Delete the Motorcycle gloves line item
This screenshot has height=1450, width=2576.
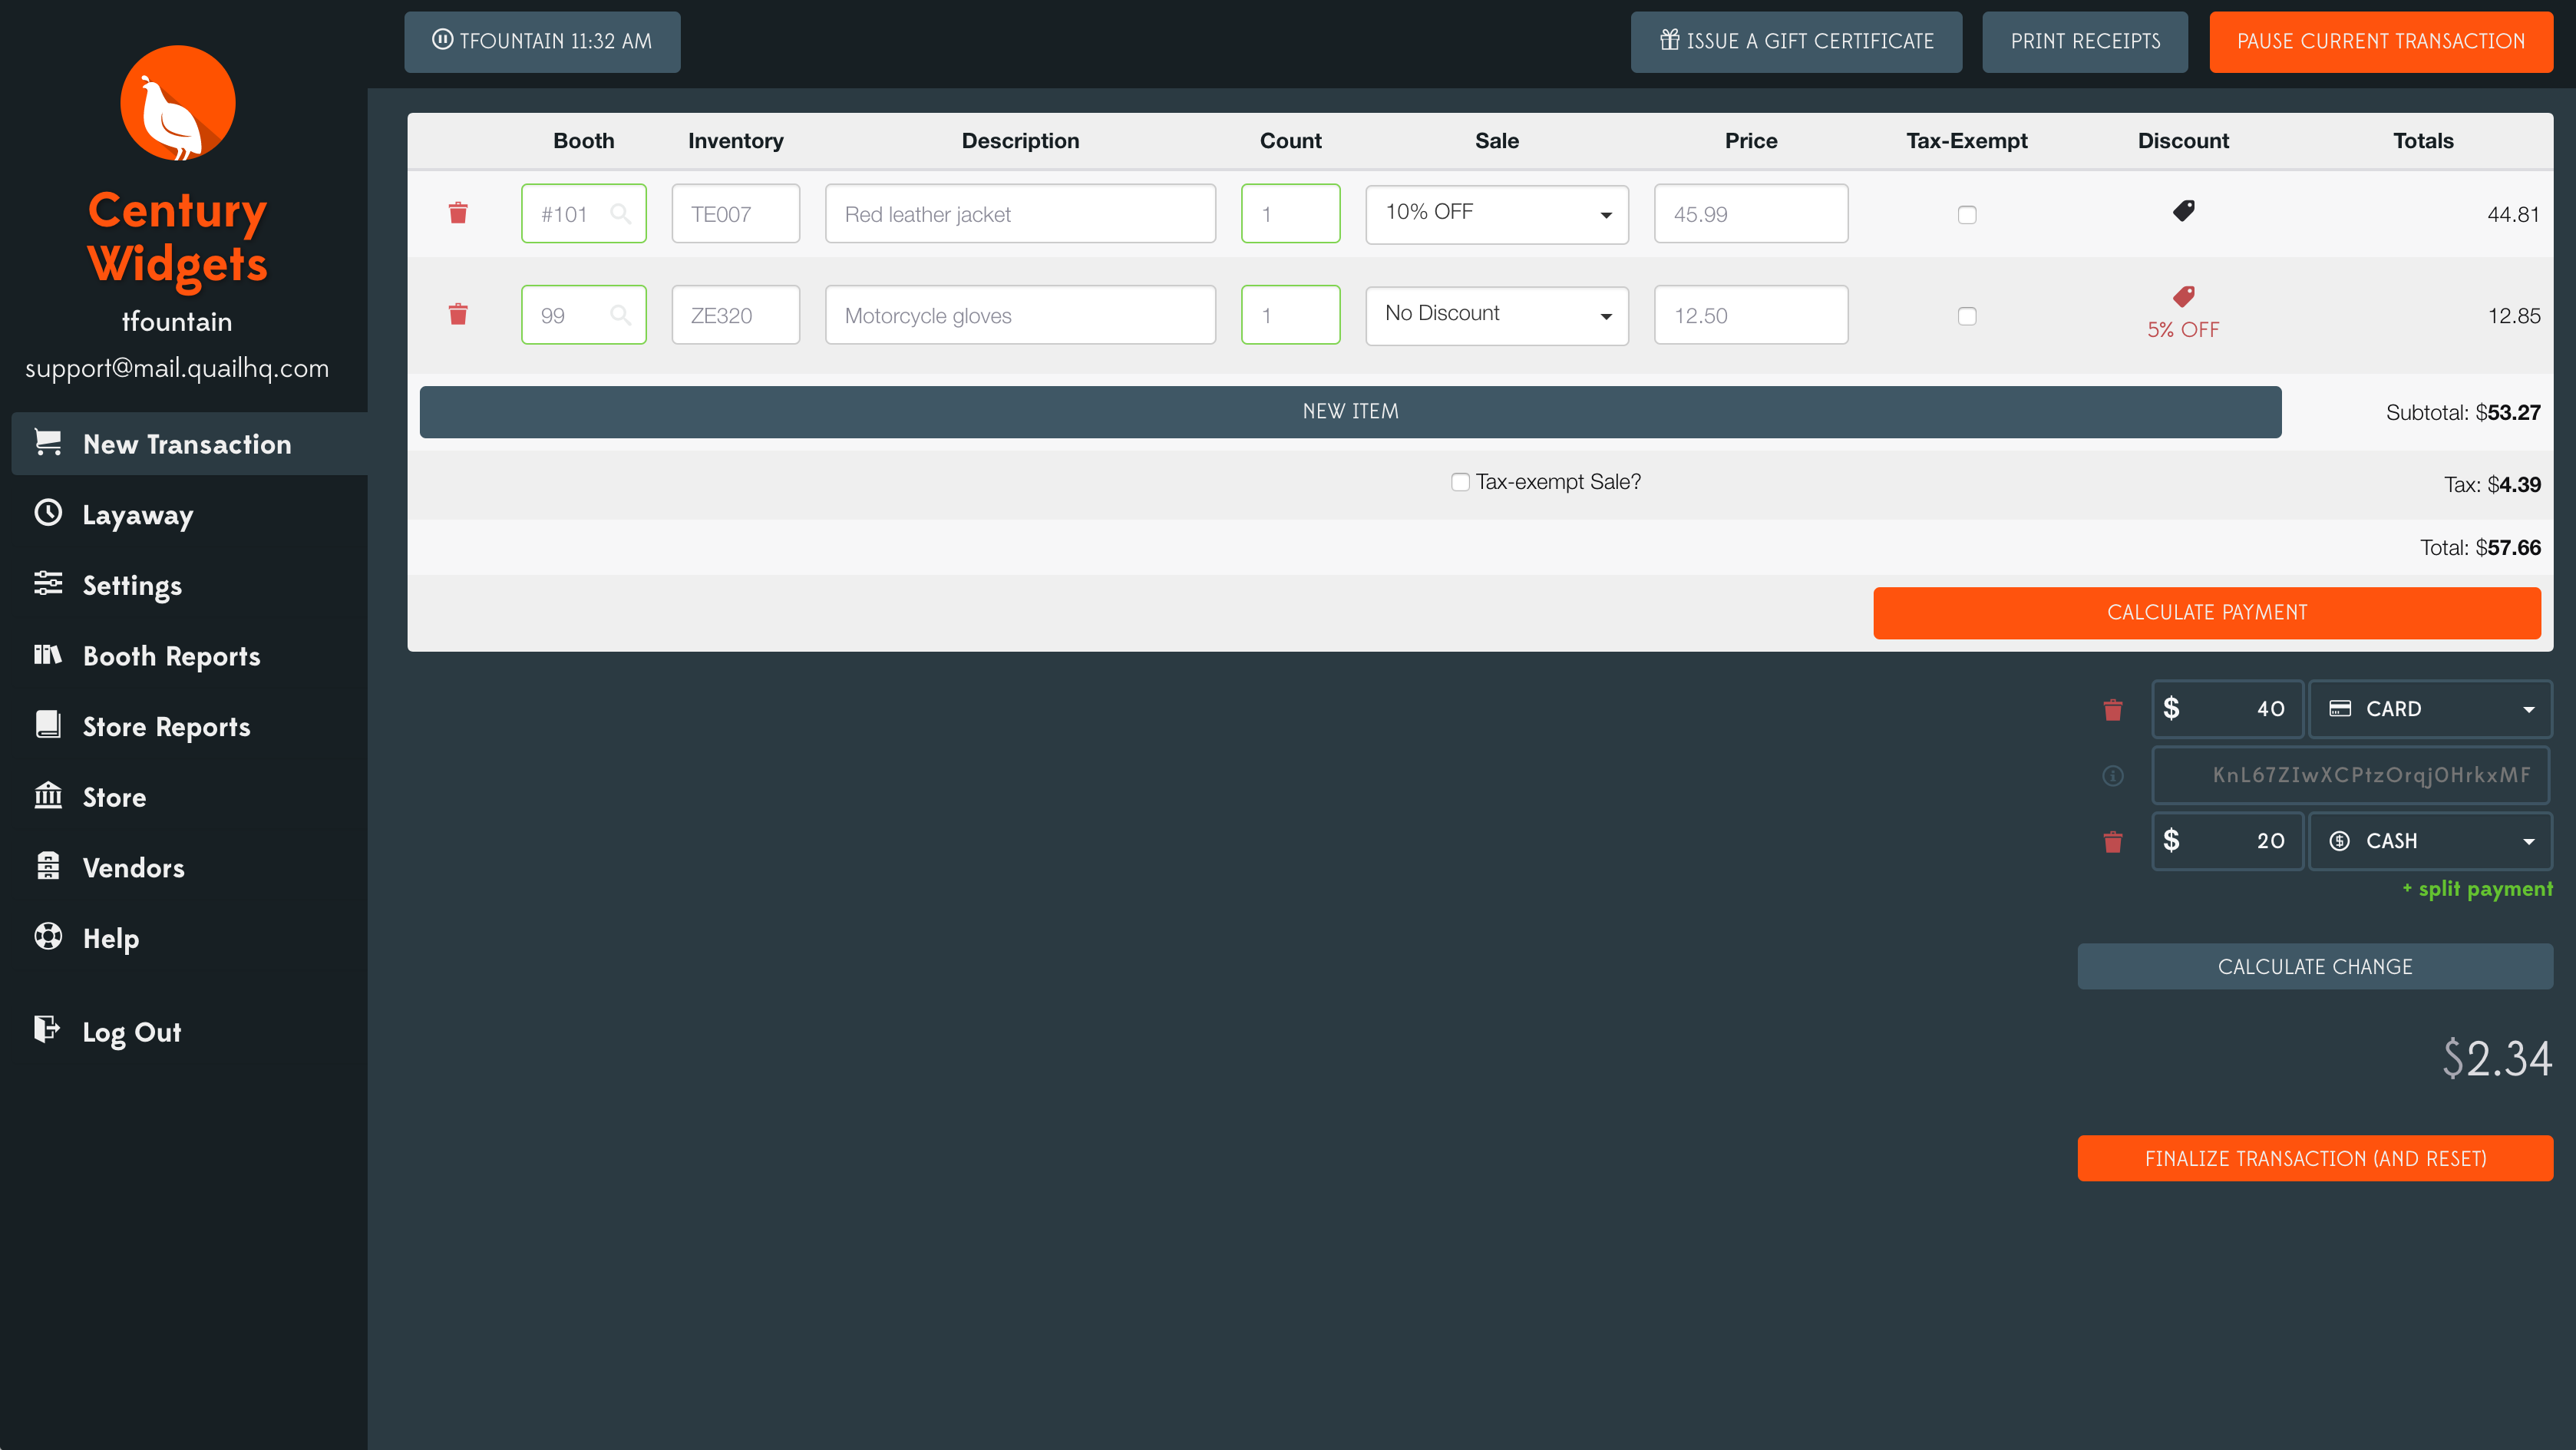pyautogui.click(x=458, y=315)
